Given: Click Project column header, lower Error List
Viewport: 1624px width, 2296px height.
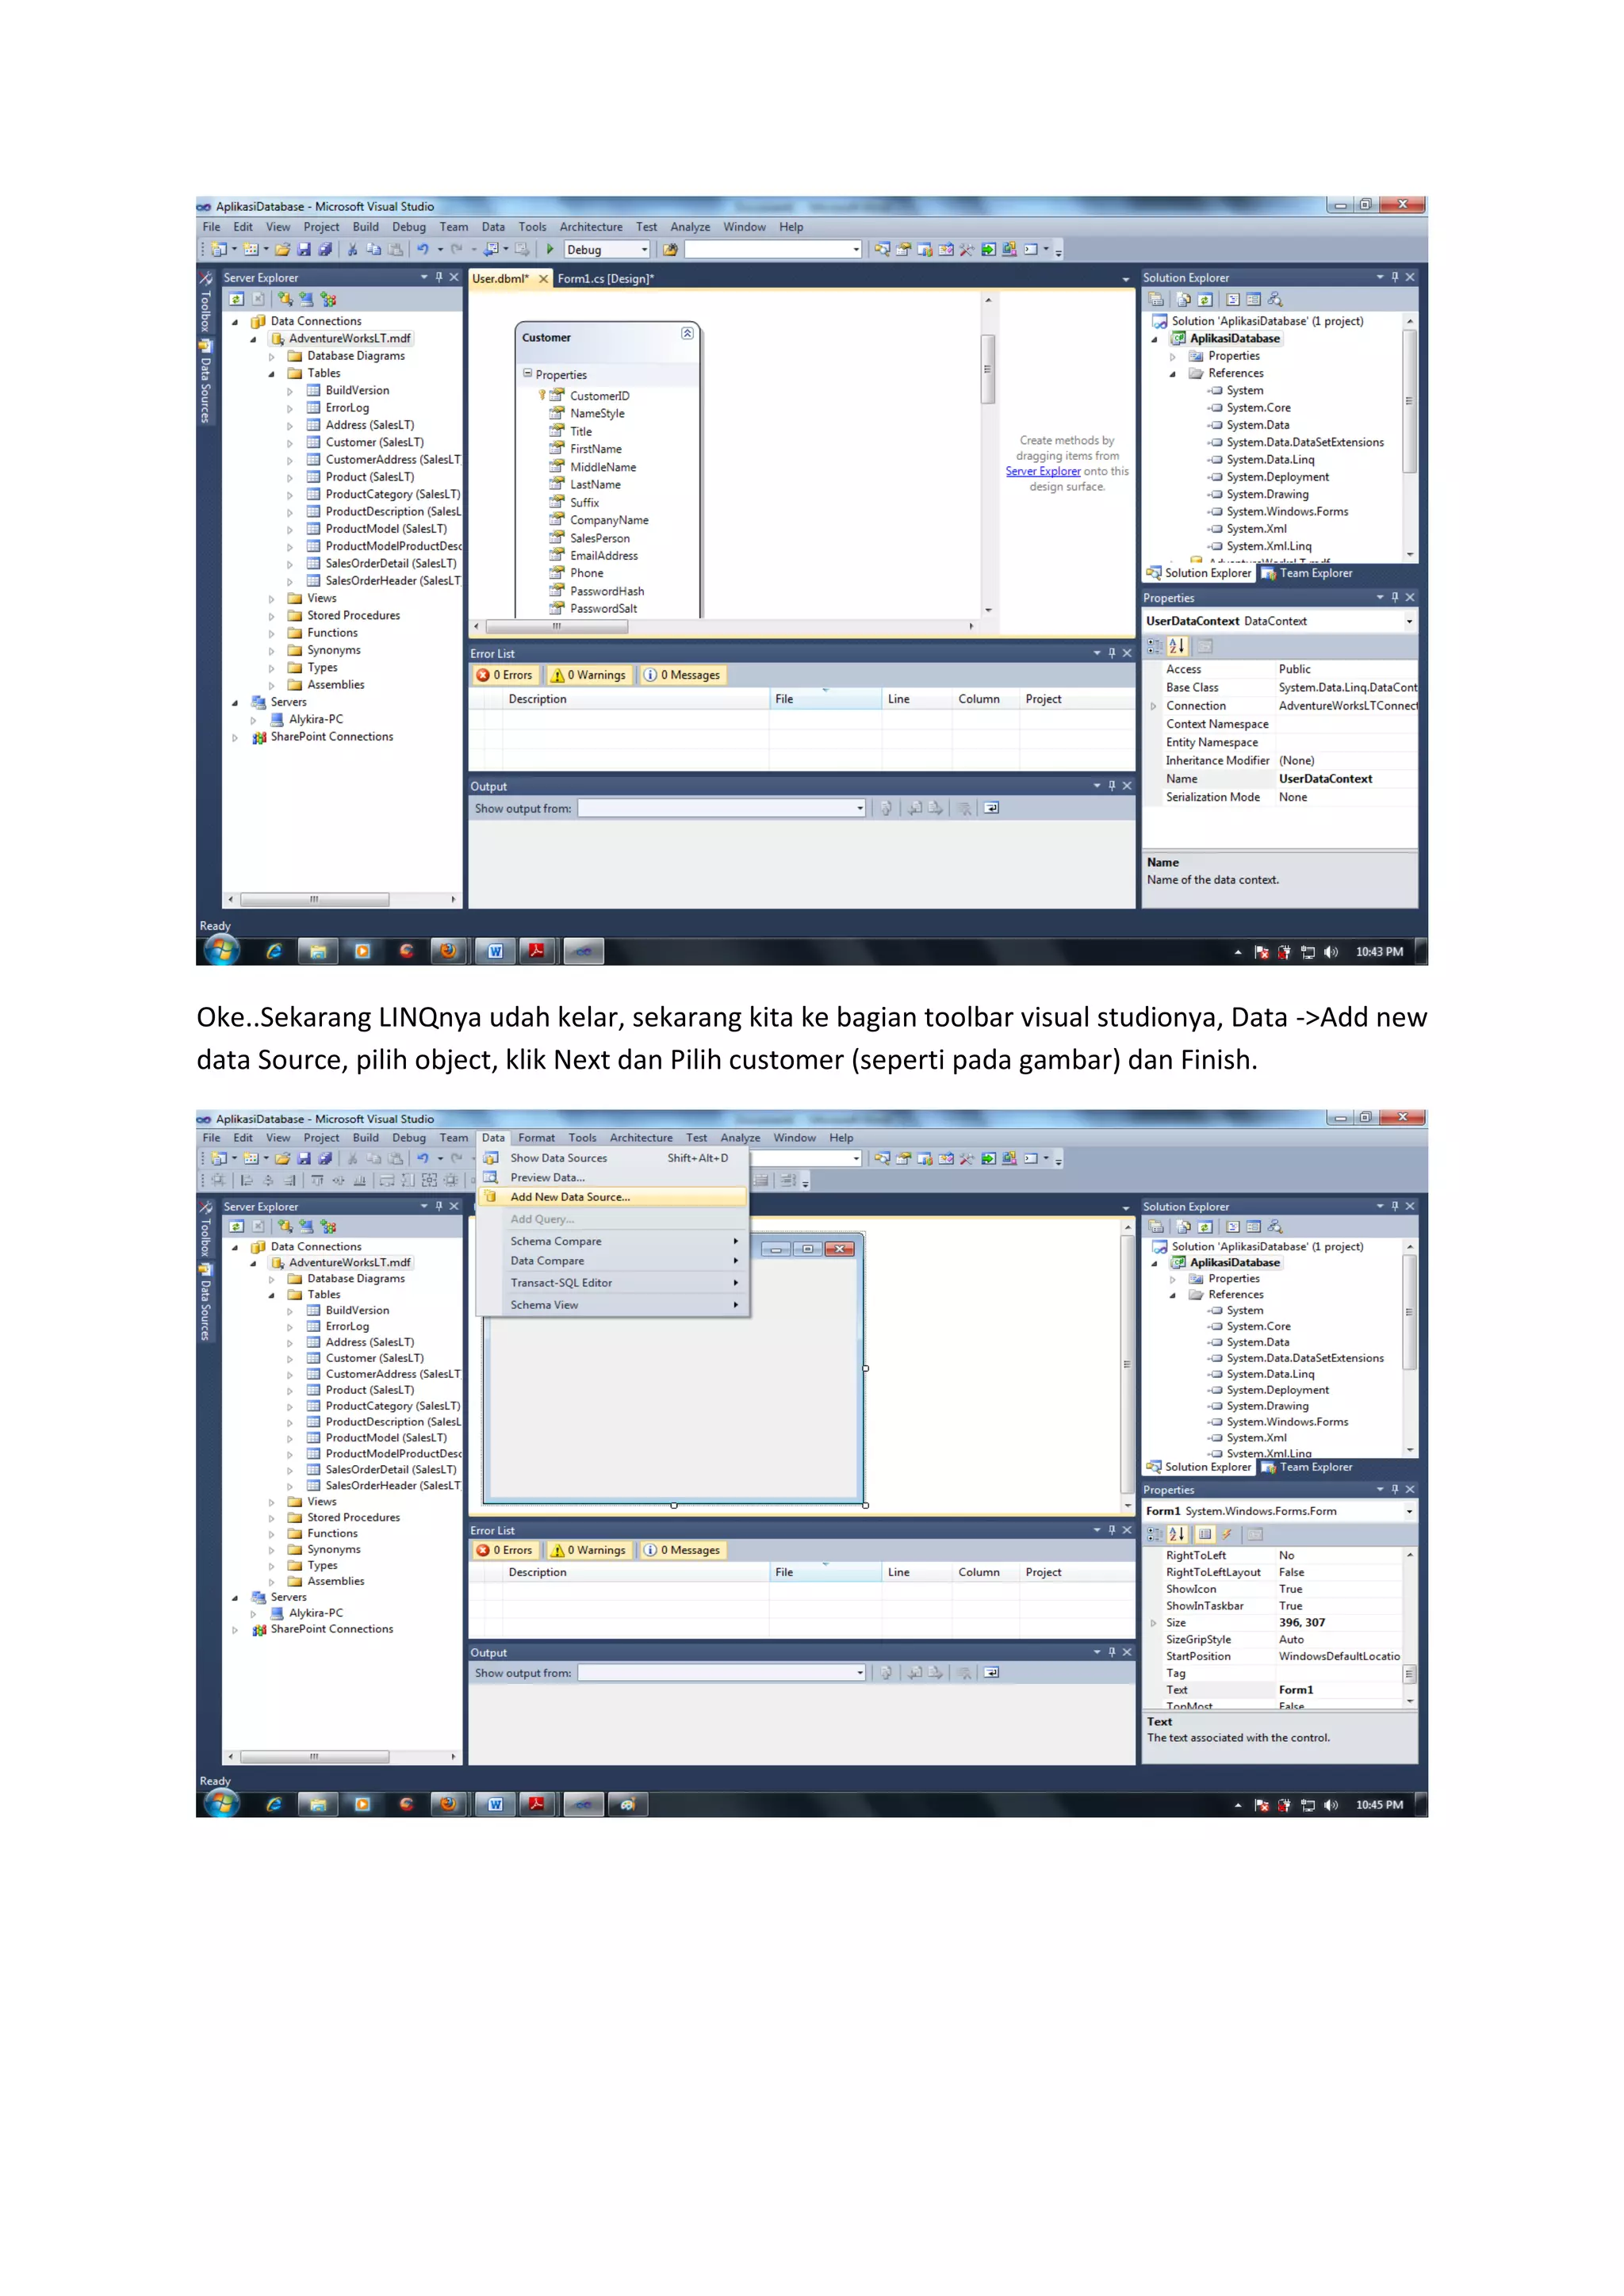Looking at the screenshot, I should tap(1076, 1572).
